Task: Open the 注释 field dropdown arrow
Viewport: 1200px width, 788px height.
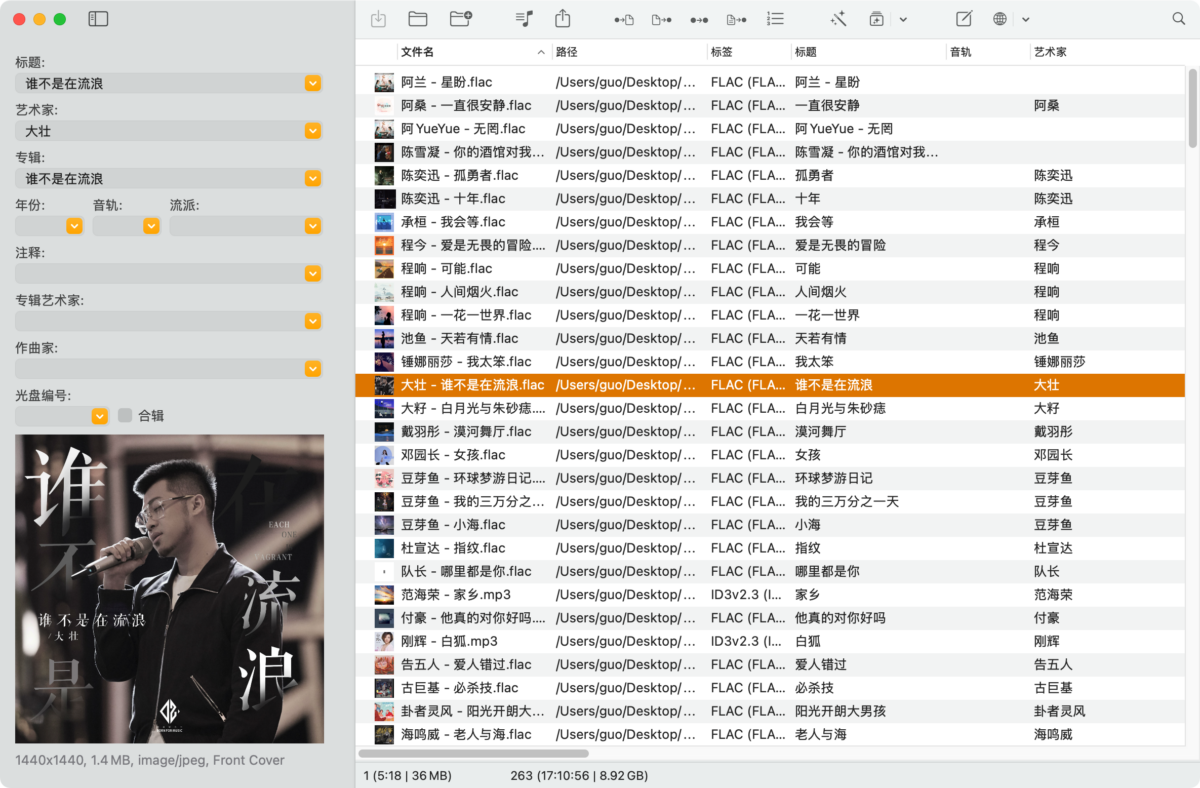Action: pyautogui.click(x=313, y=273)
